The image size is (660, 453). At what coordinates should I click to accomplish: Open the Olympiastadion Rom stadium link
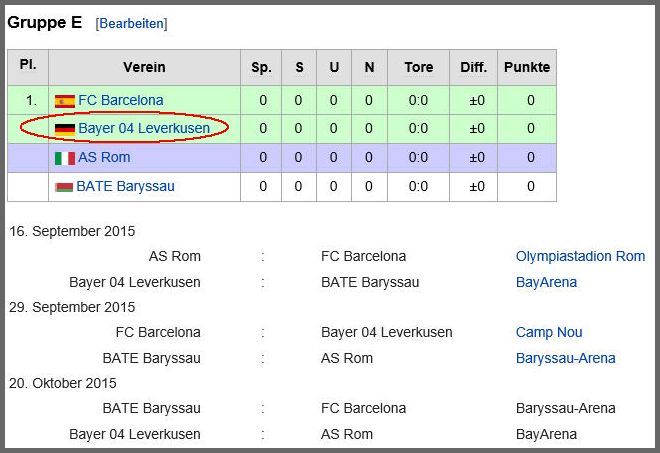[x=580, y=257]
